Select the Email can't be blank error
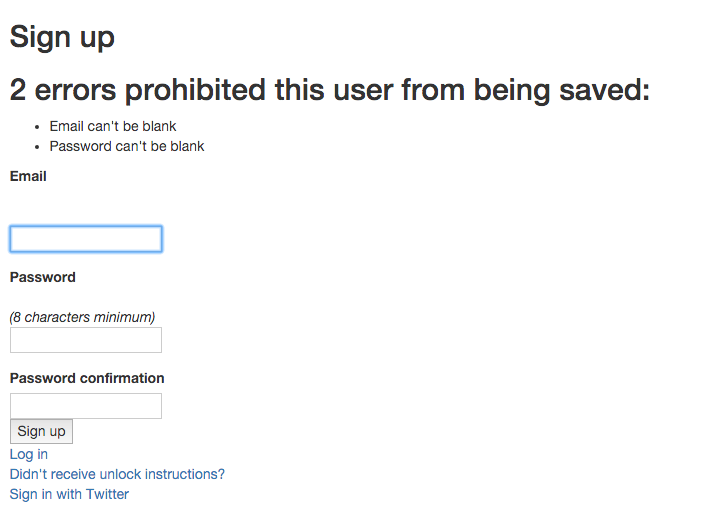 (113, 126)
